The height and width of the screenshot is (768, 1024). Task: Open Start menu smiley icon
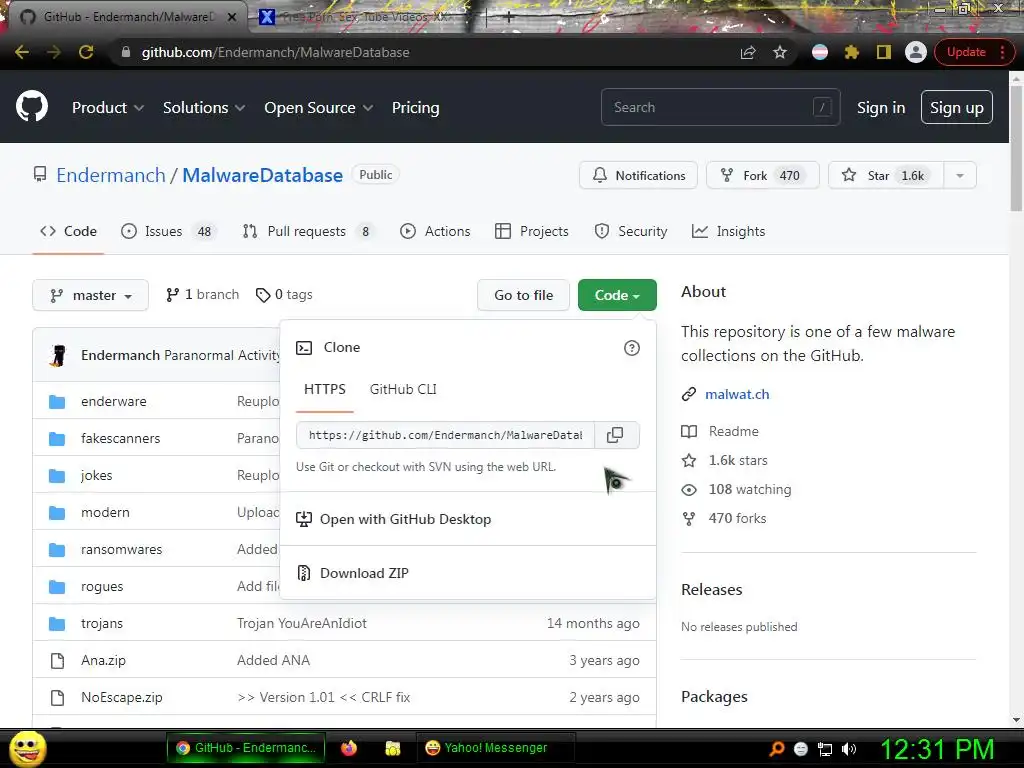[28, 748]
